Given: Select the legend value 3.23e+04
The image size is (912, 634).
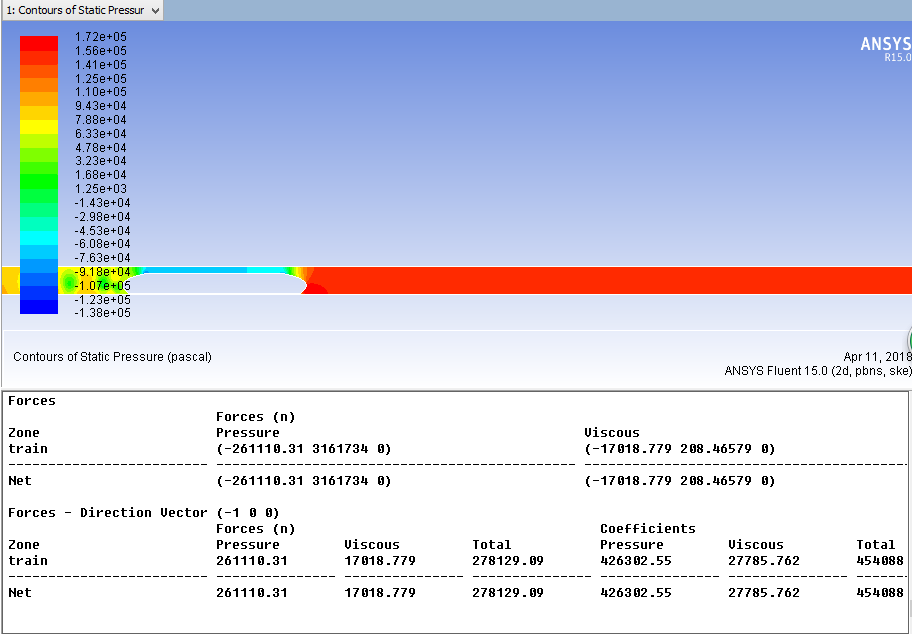Looking at the screenshot, I should pyautogui.click(x=101, y=161).
